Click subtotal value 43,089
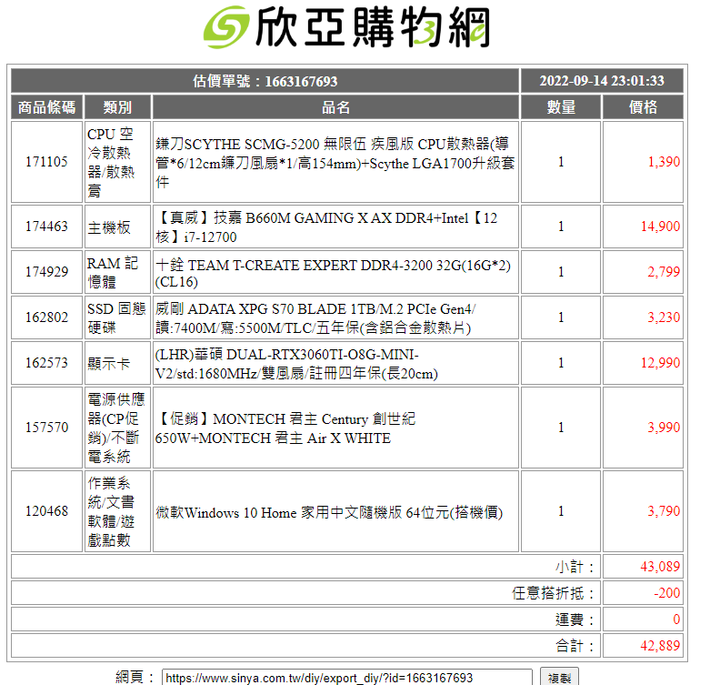Image resolution: width=720 pixels, height=685 pixels. point(660,567)
